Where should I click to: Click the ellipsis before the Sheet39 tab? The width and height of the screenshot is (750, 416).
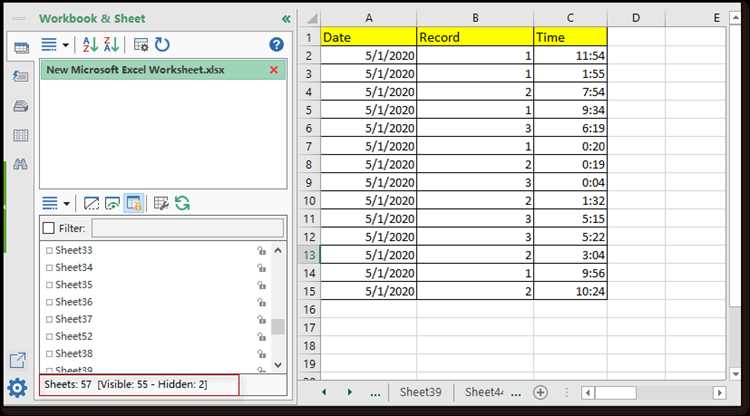(375, 394)
